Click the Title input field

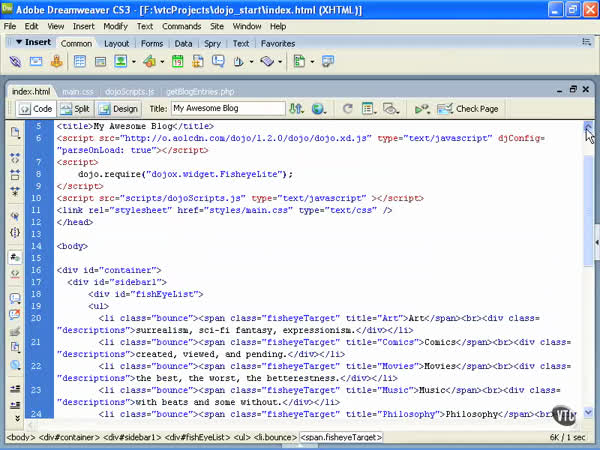(227, 108)
